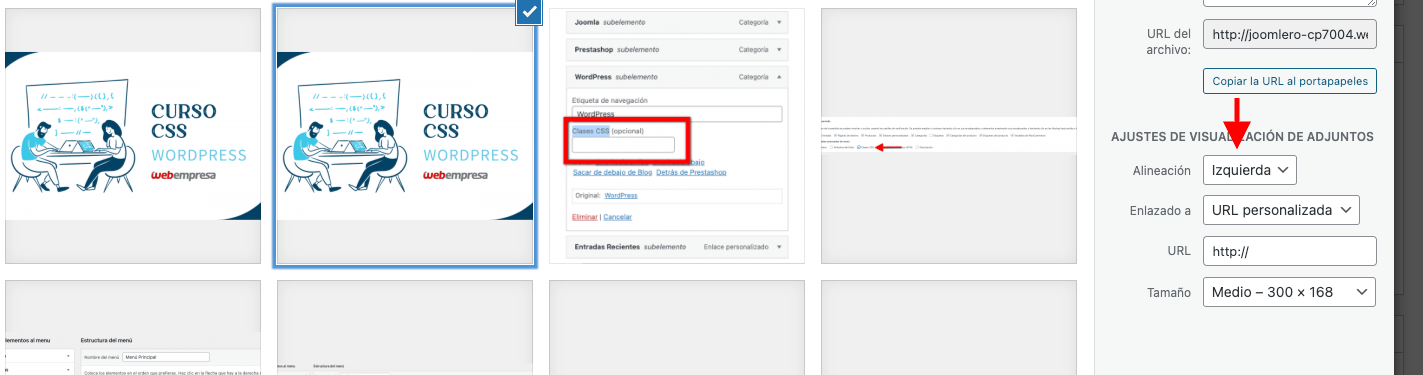Screen dimensions: 1423x375
Task: Open the Alineación dropdown set to Izquierda
Action: coord(1250,170)
